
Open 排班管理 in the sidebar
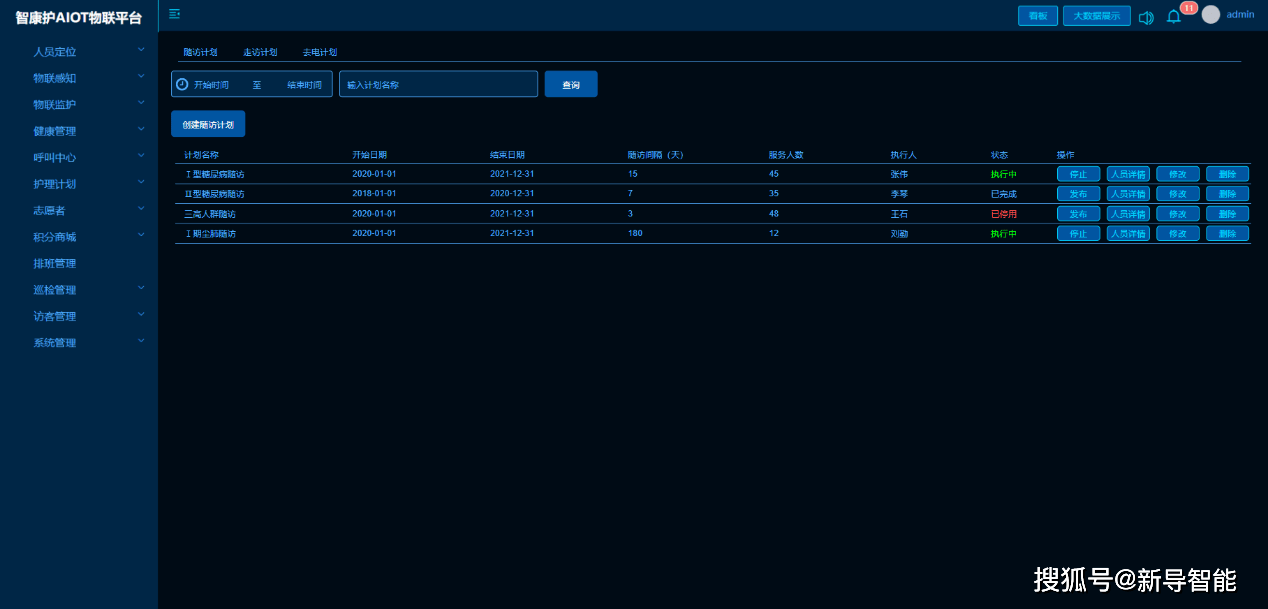[55, 264]
